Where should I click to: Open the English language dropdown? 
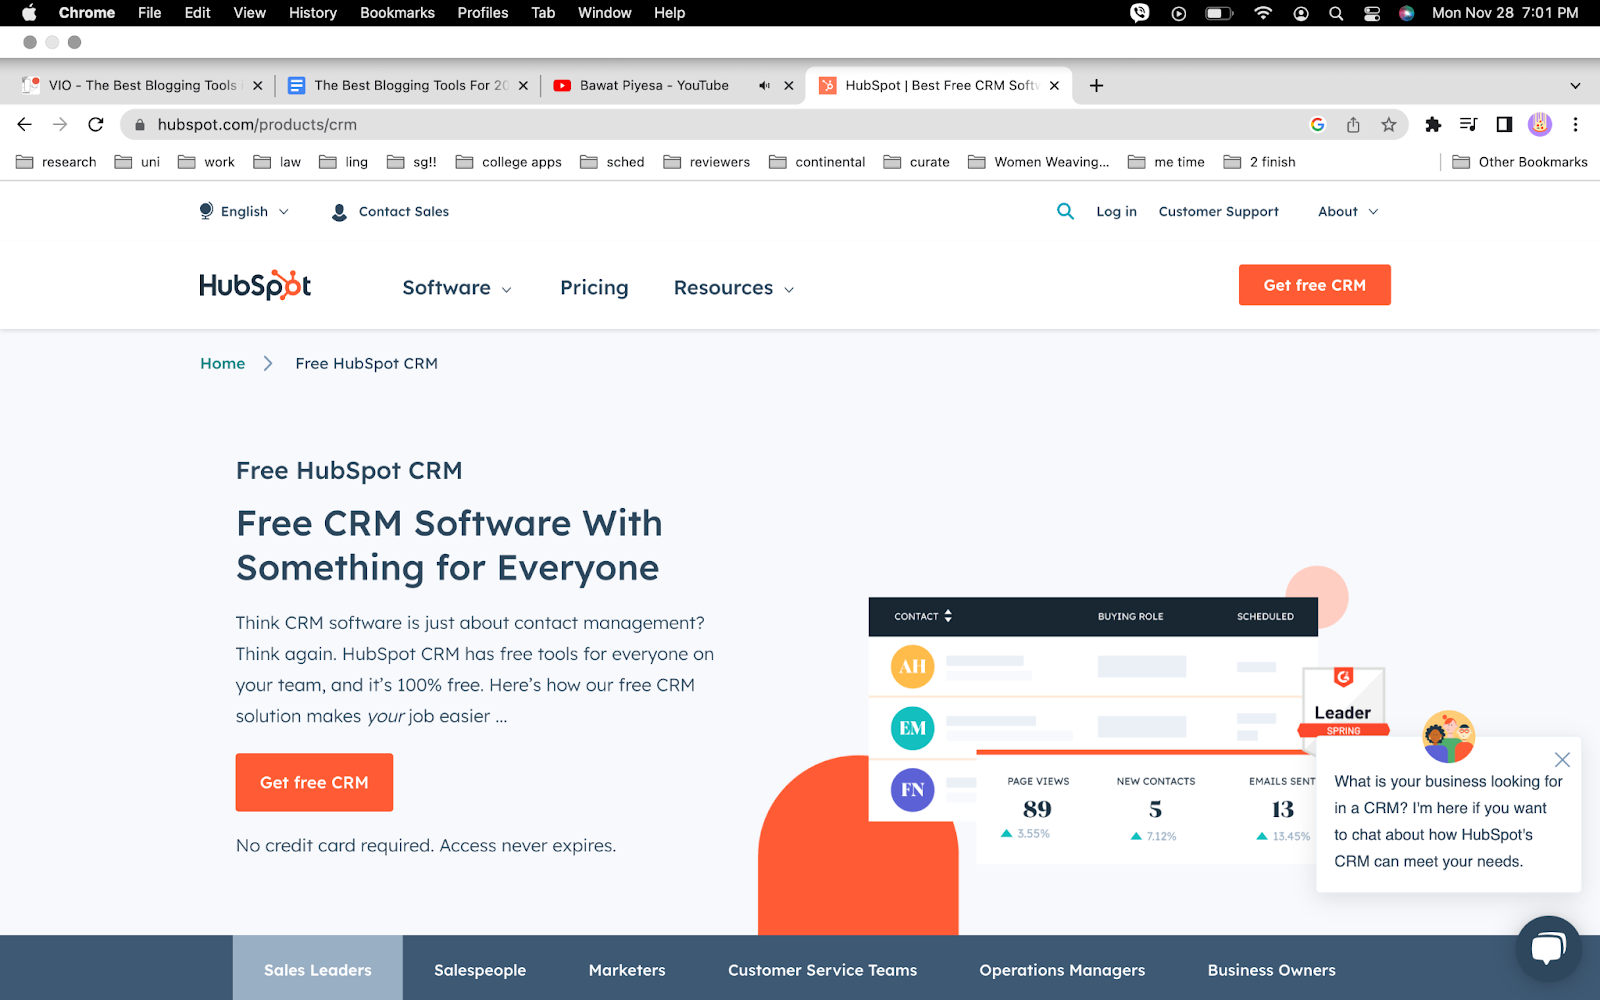244,211
